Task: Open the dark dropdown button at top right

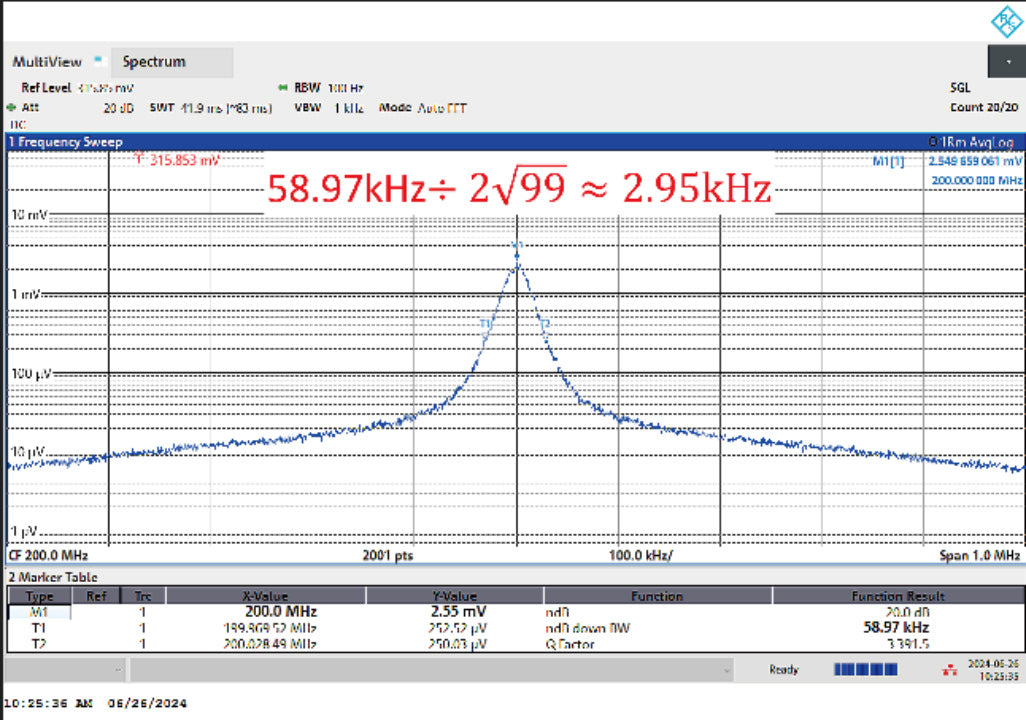Action: 1006,62
